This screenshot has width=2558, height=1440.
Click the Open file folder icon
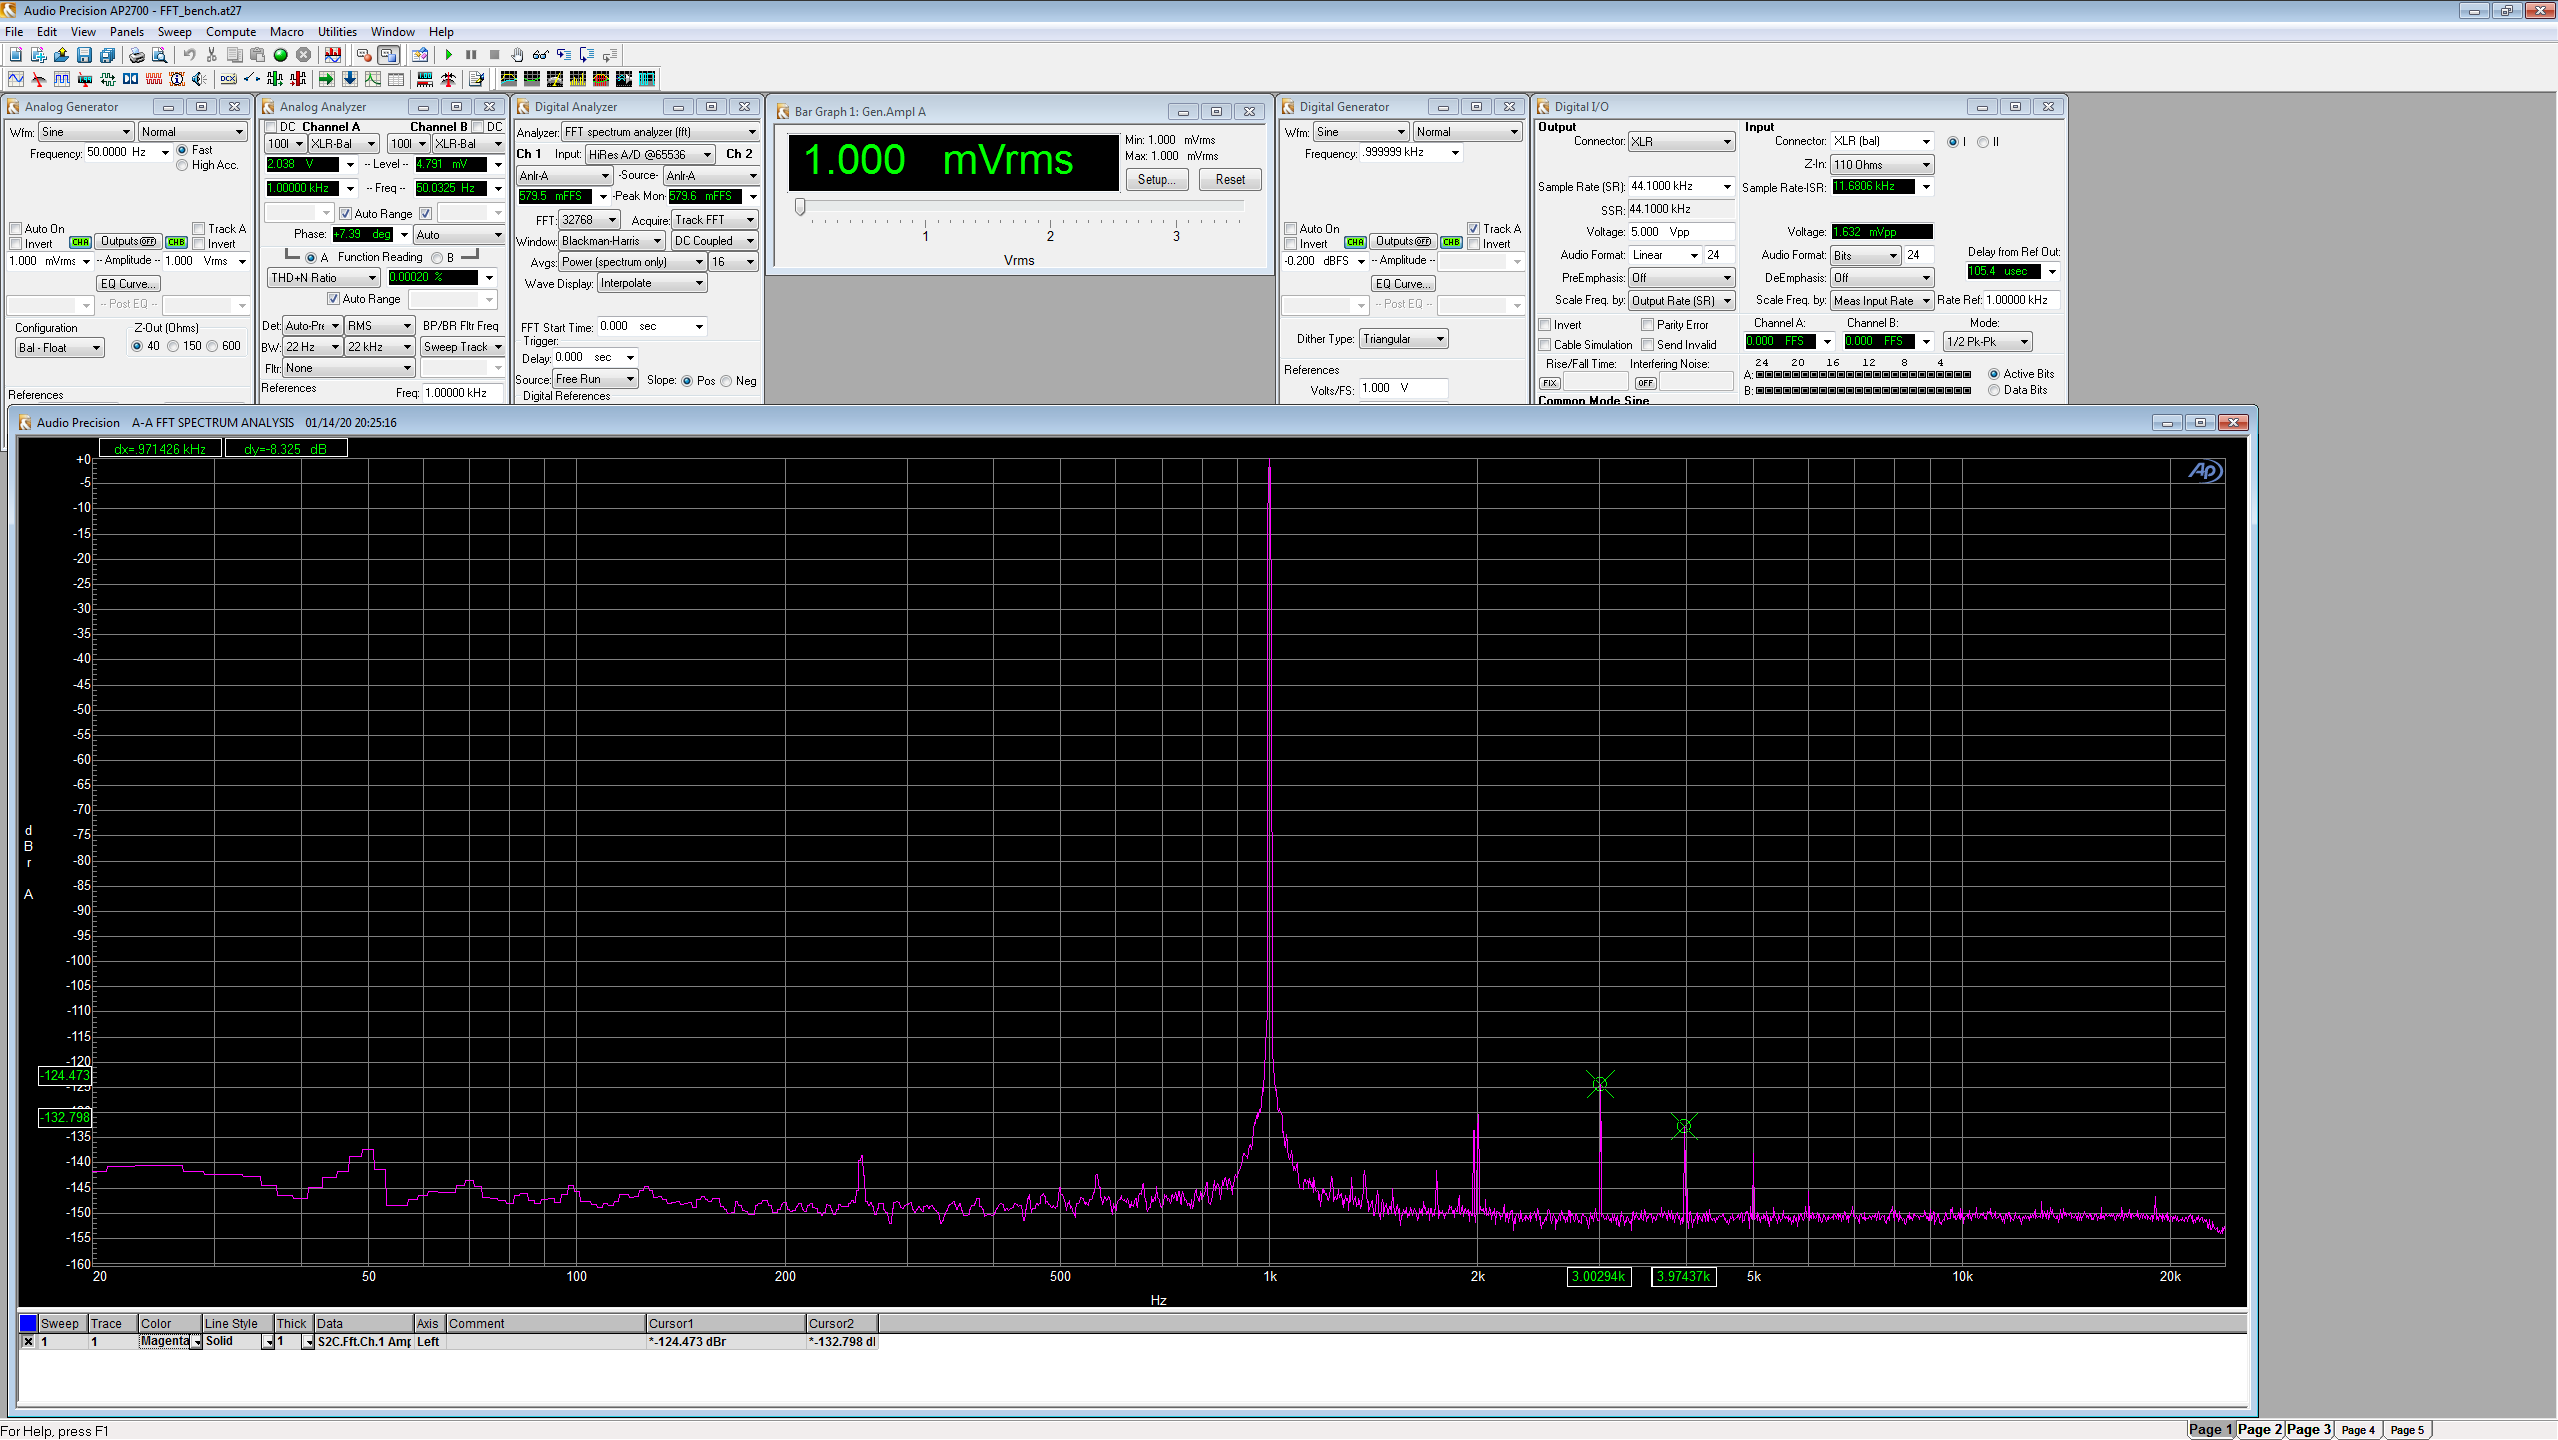[61, 55]
